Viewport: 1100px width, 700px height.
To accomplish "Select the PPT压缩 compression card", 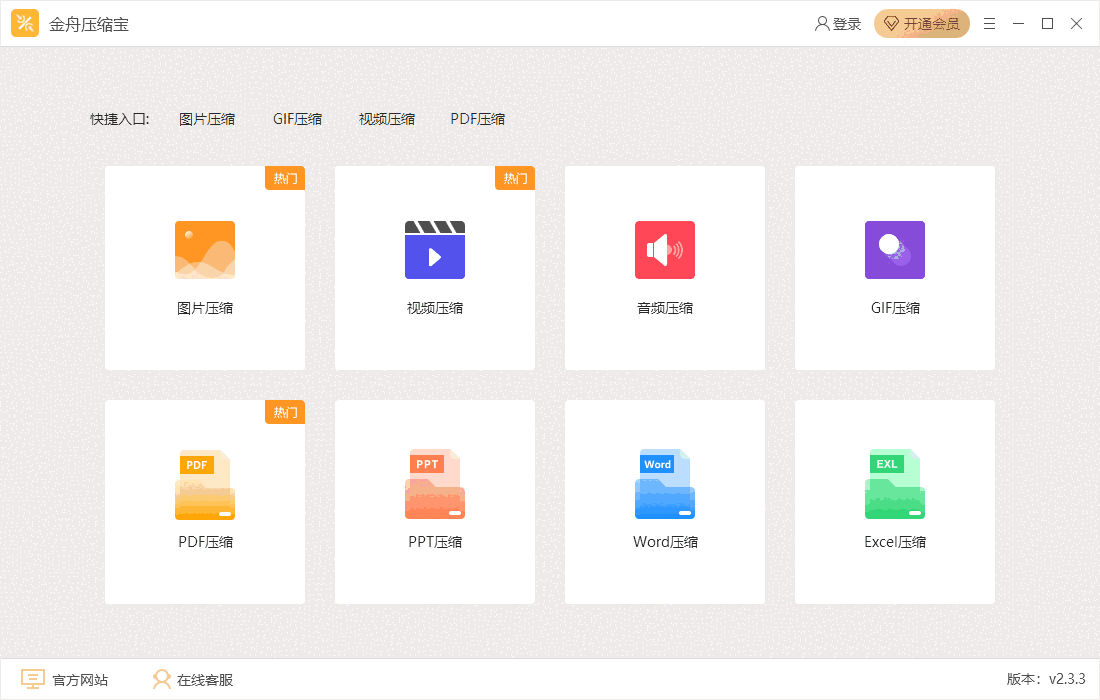I will pos(434,500).
